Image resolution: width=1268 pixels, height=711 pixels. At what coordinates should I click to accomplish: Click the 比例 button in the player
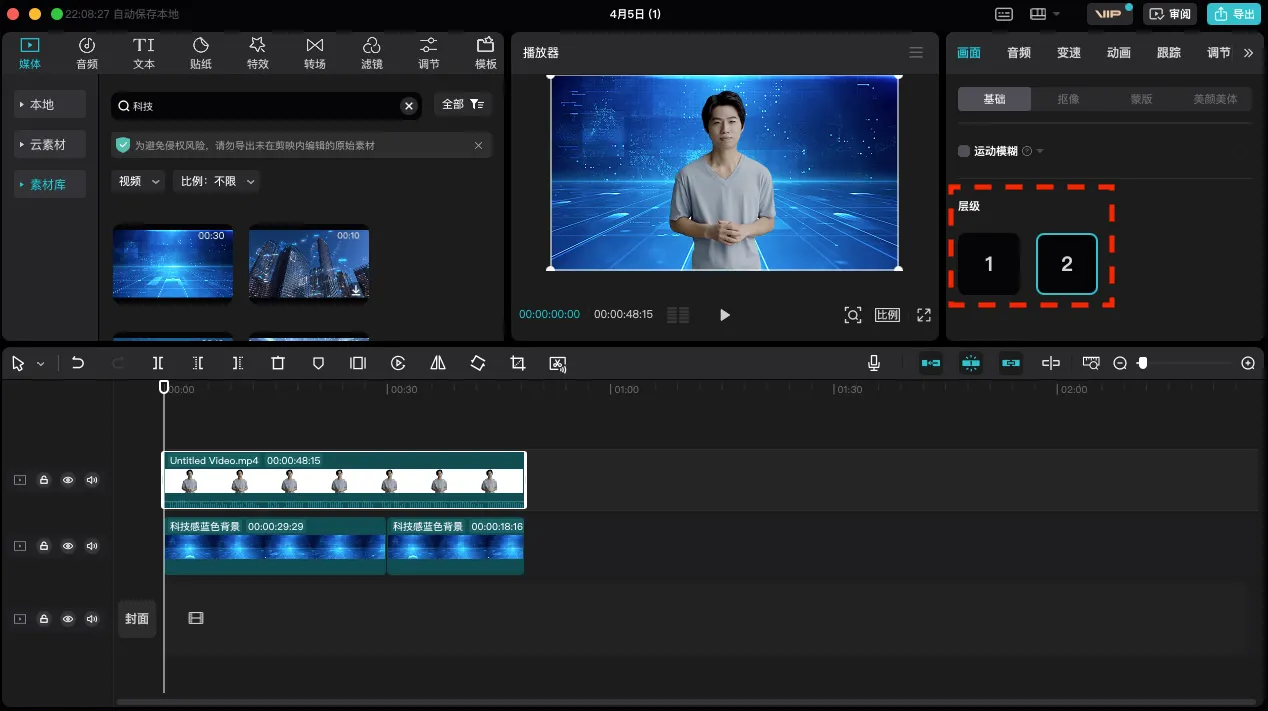tap(888, 315)
